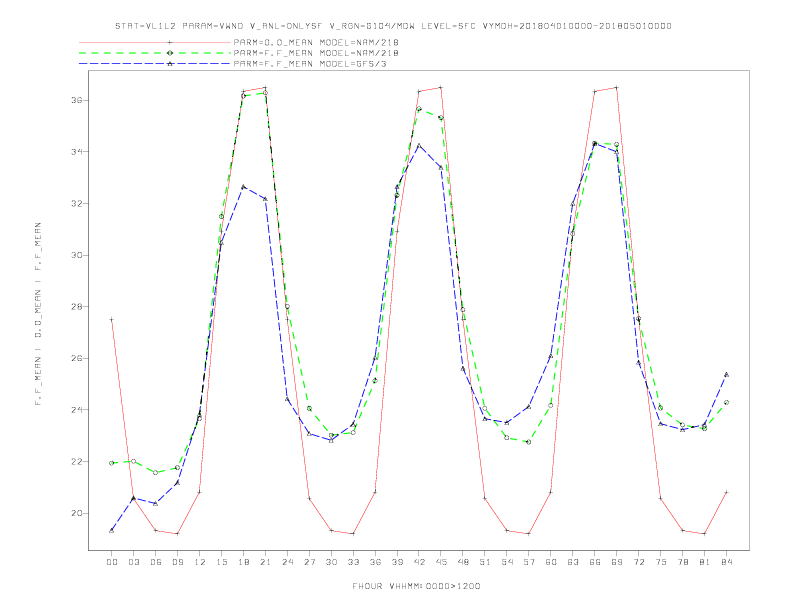792x612 pixels.
Task: Click the y-axis tick label 32
Action: click(x=77, y=203)
